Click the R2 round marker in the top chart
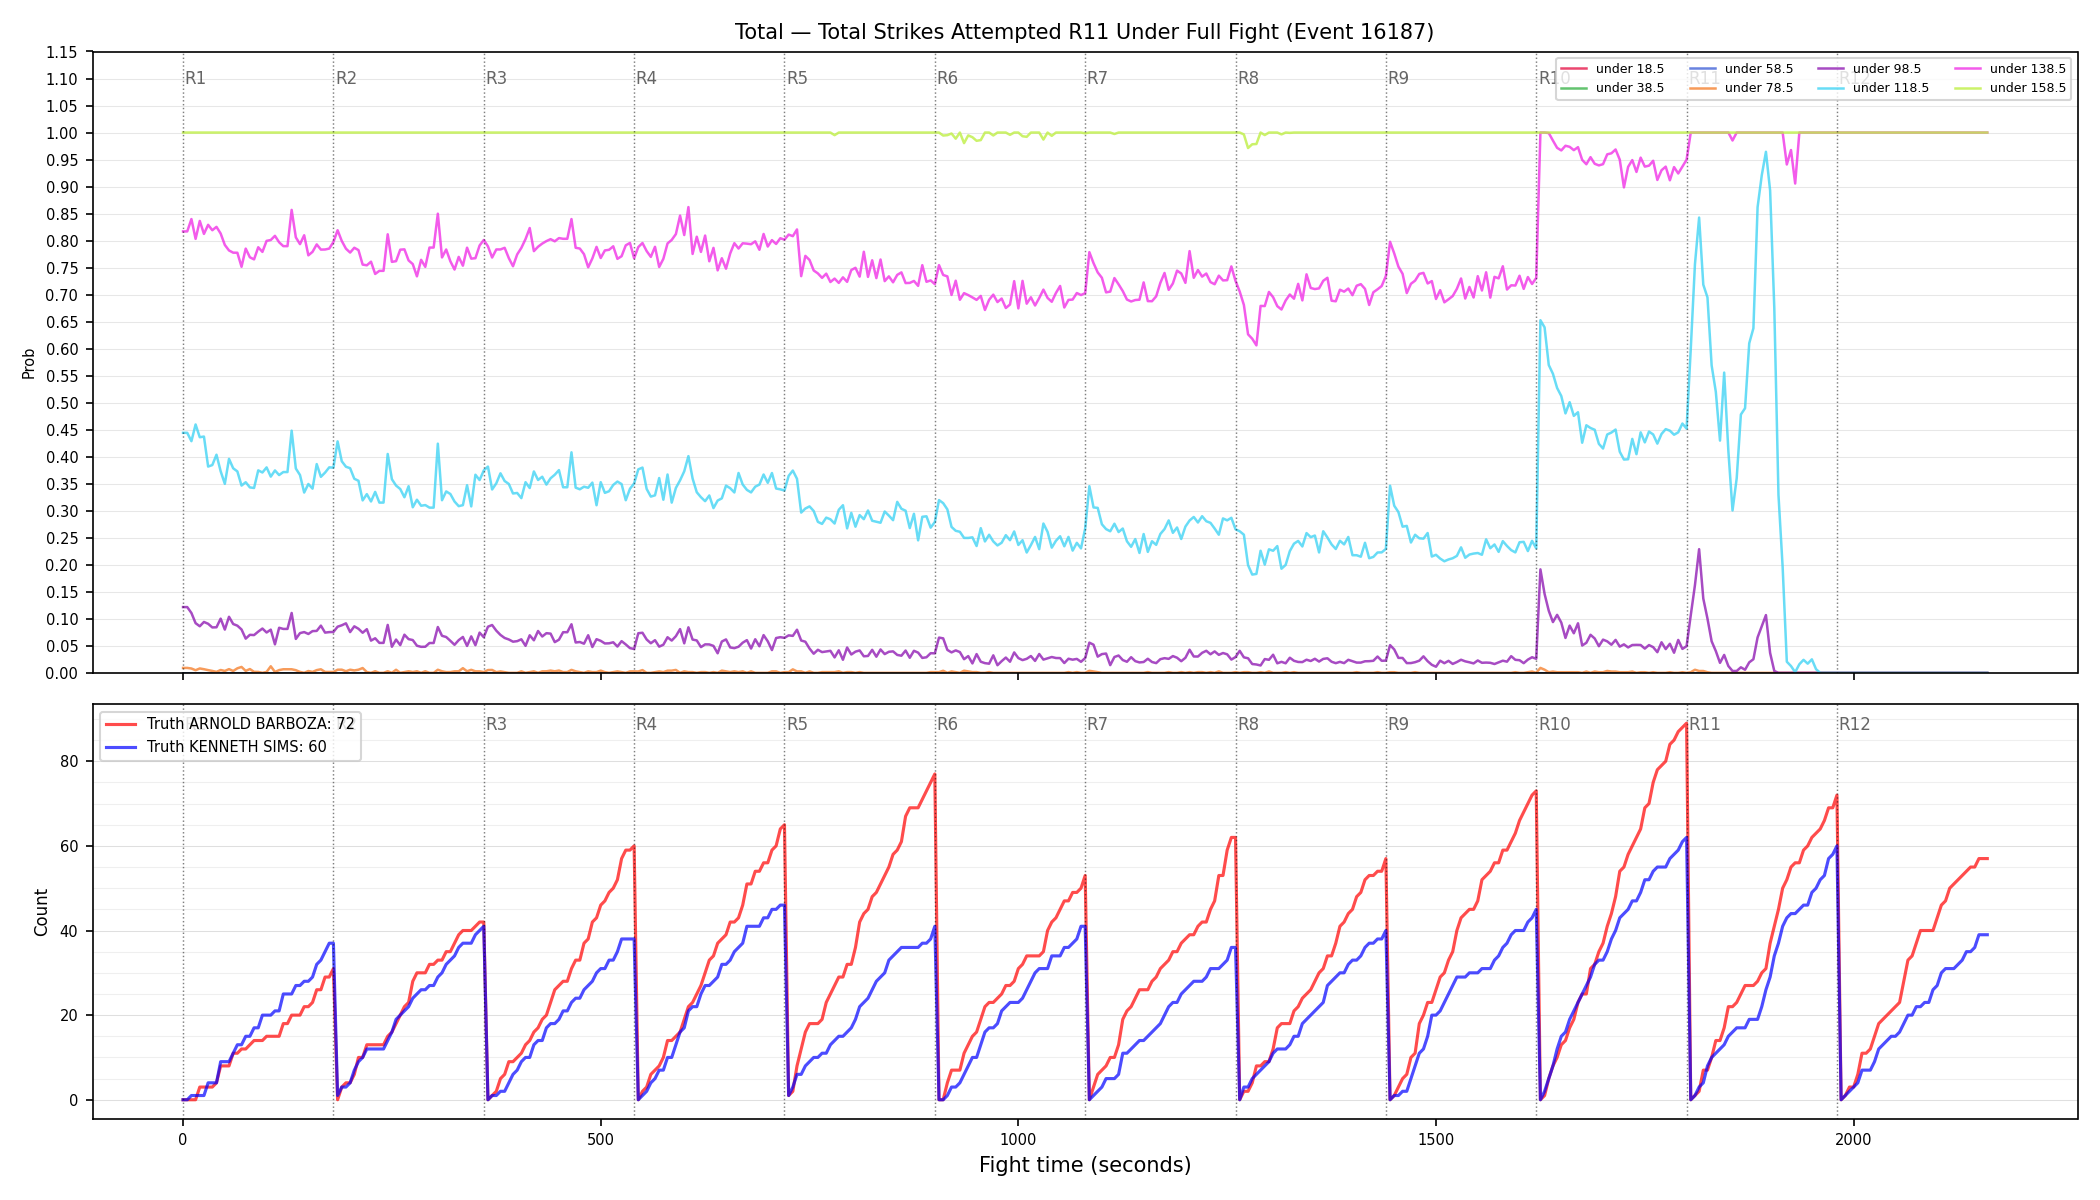2100x1200 pixels. (x=346, y=78)
